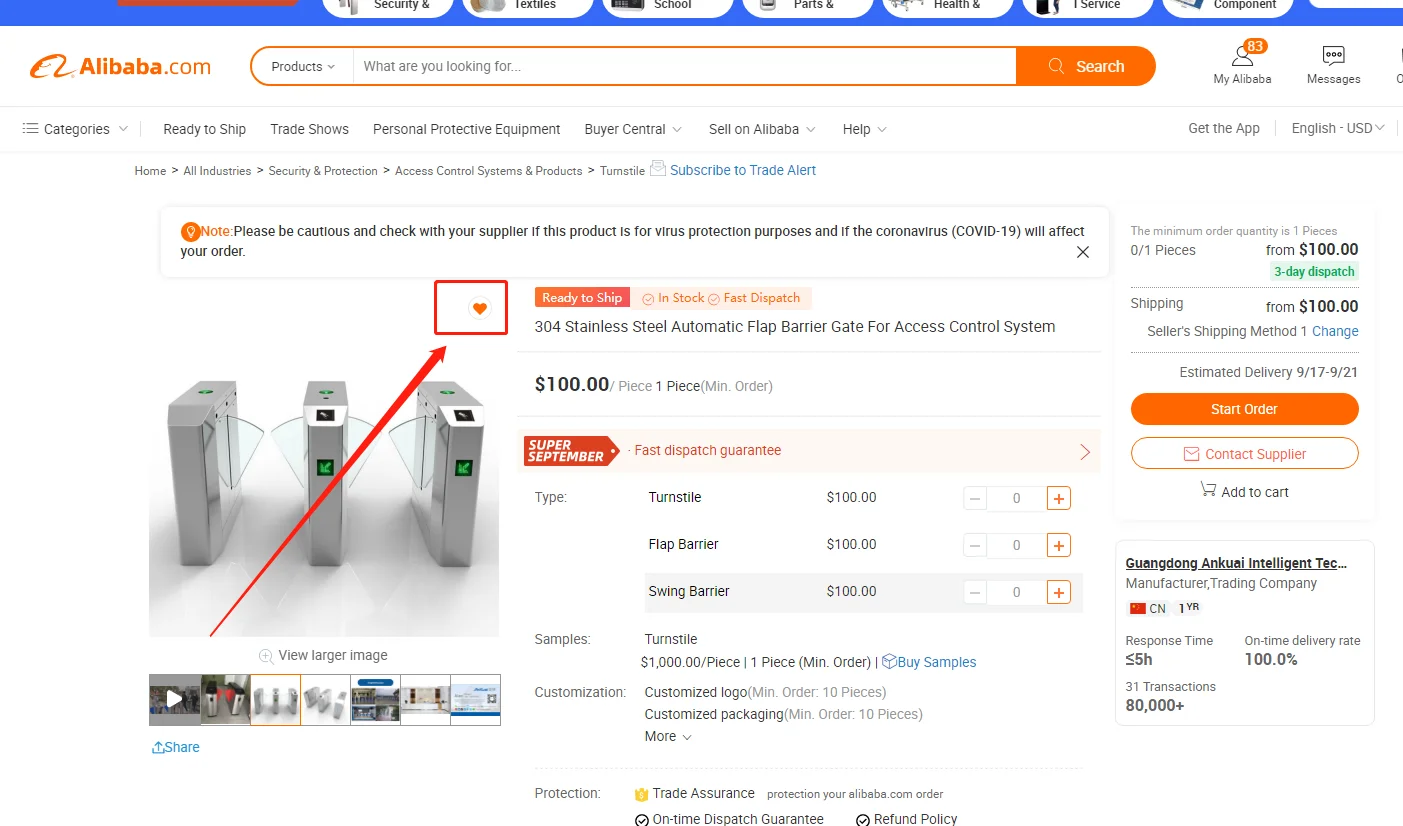Go to the Alibaba.com logo homepage
The image size is (1403, 826).
tap(121, 67)
